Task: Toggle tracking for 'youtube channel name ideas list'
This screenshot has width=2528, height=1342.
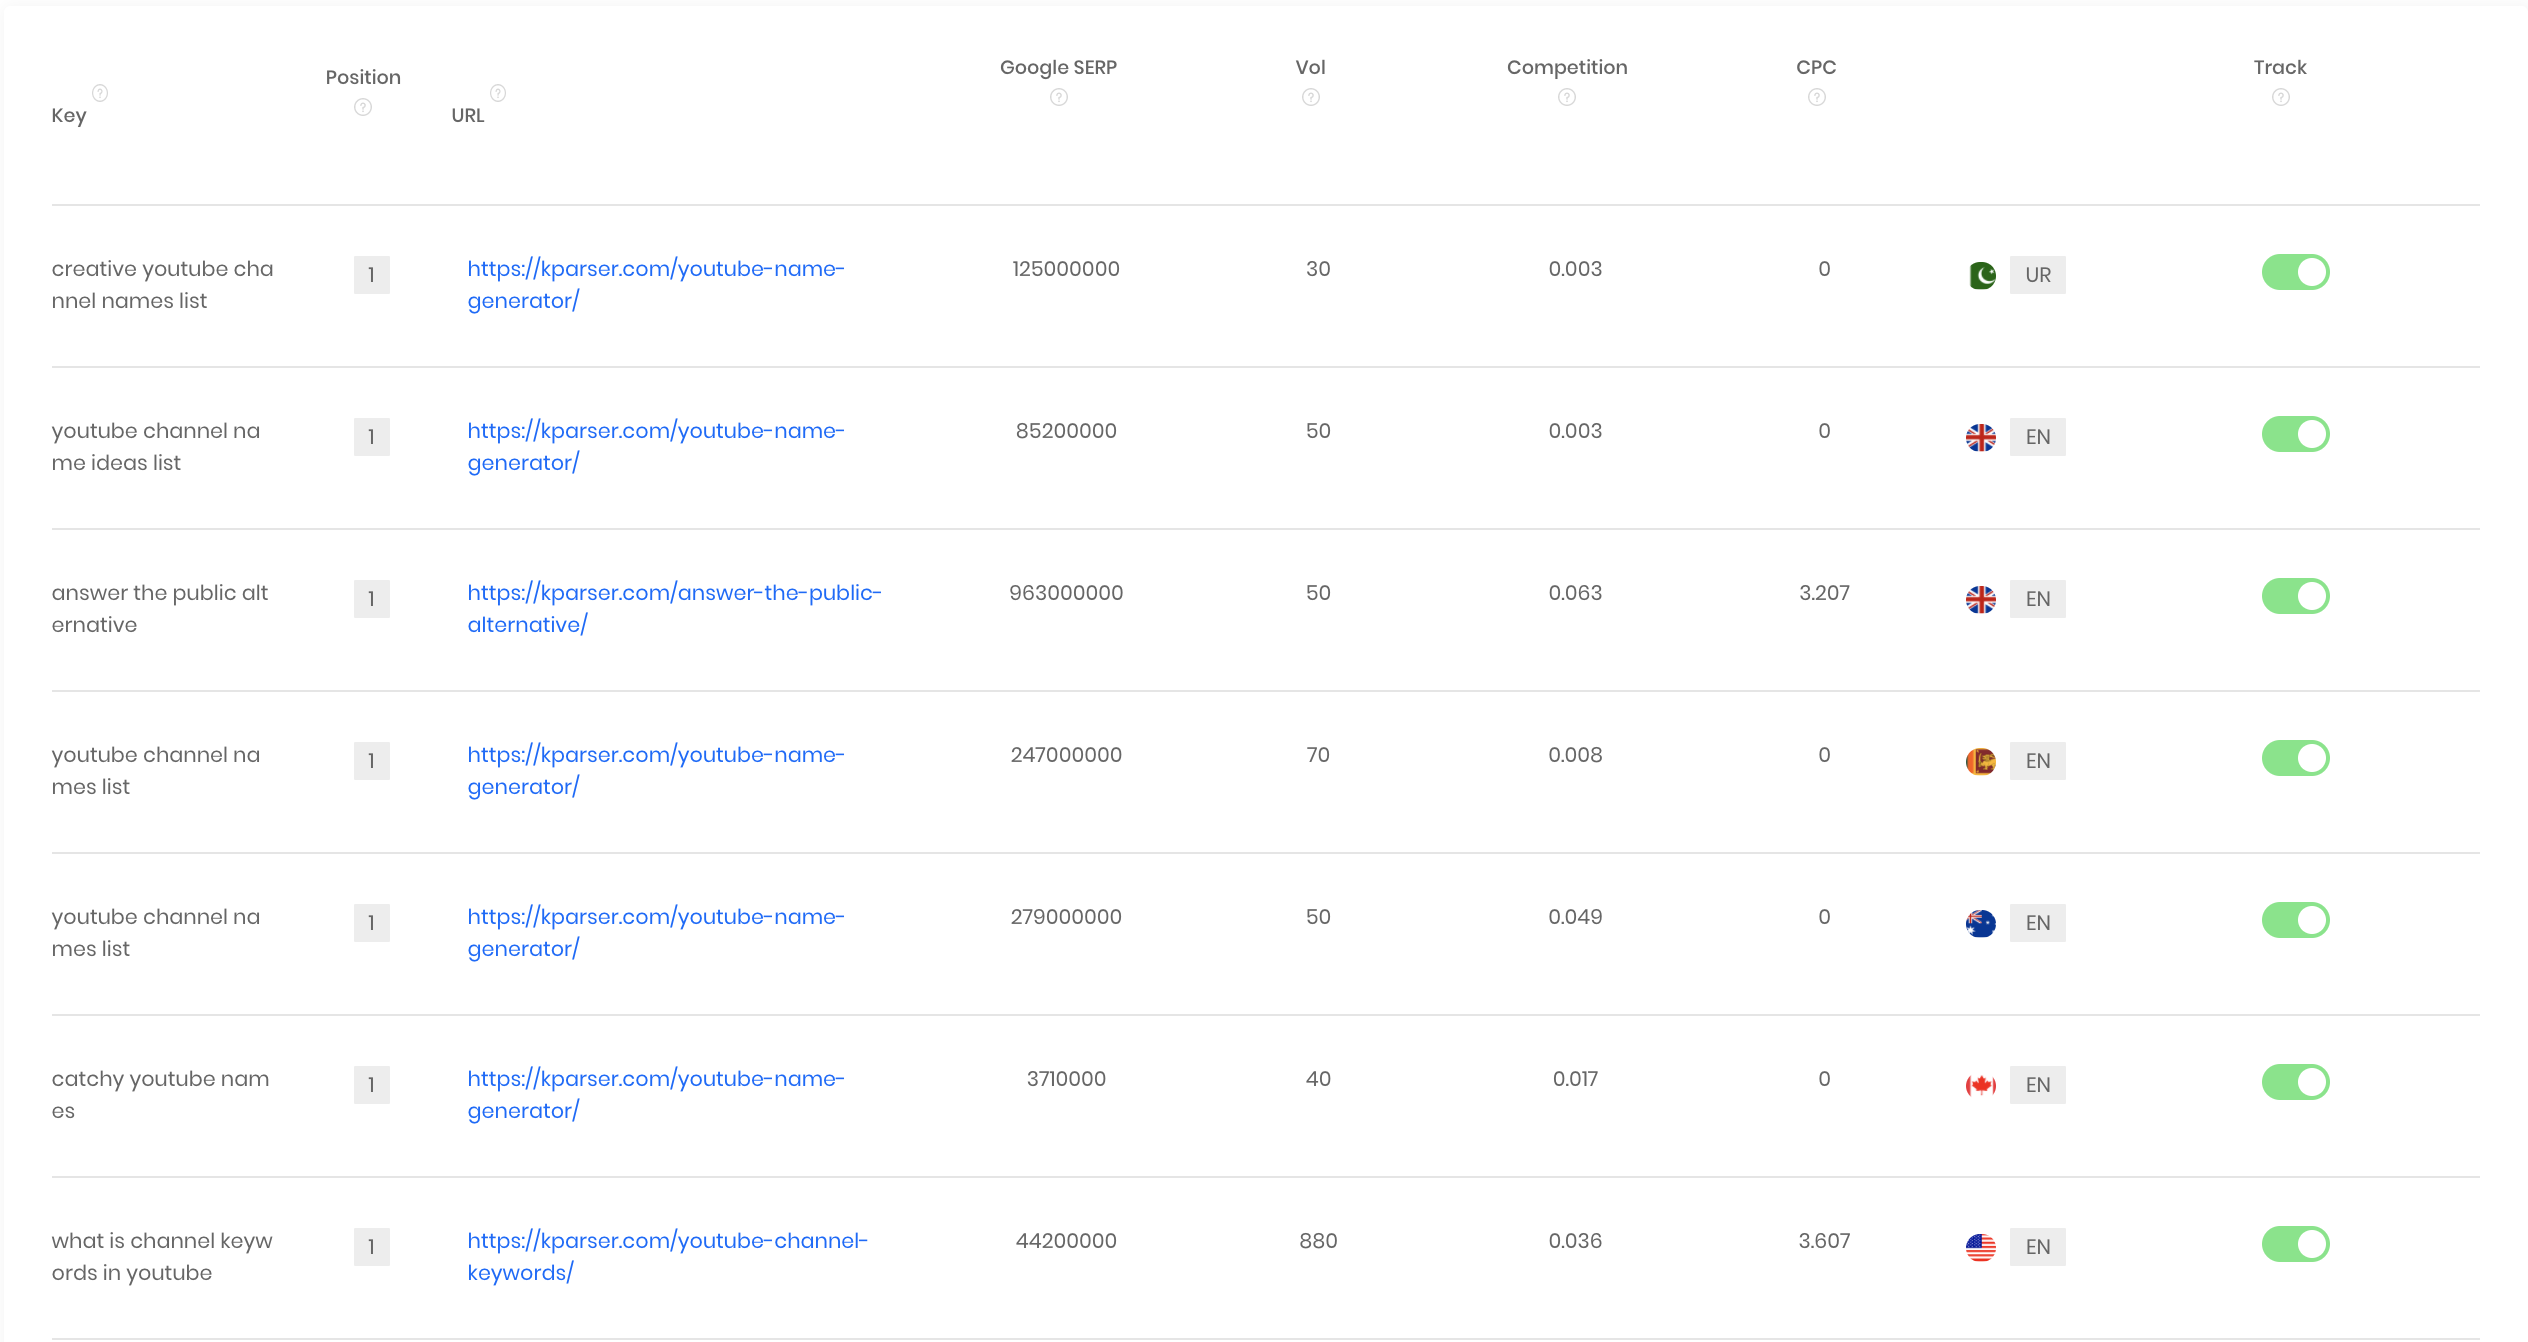Action: pyautogui.click(x=2296, y=434)
